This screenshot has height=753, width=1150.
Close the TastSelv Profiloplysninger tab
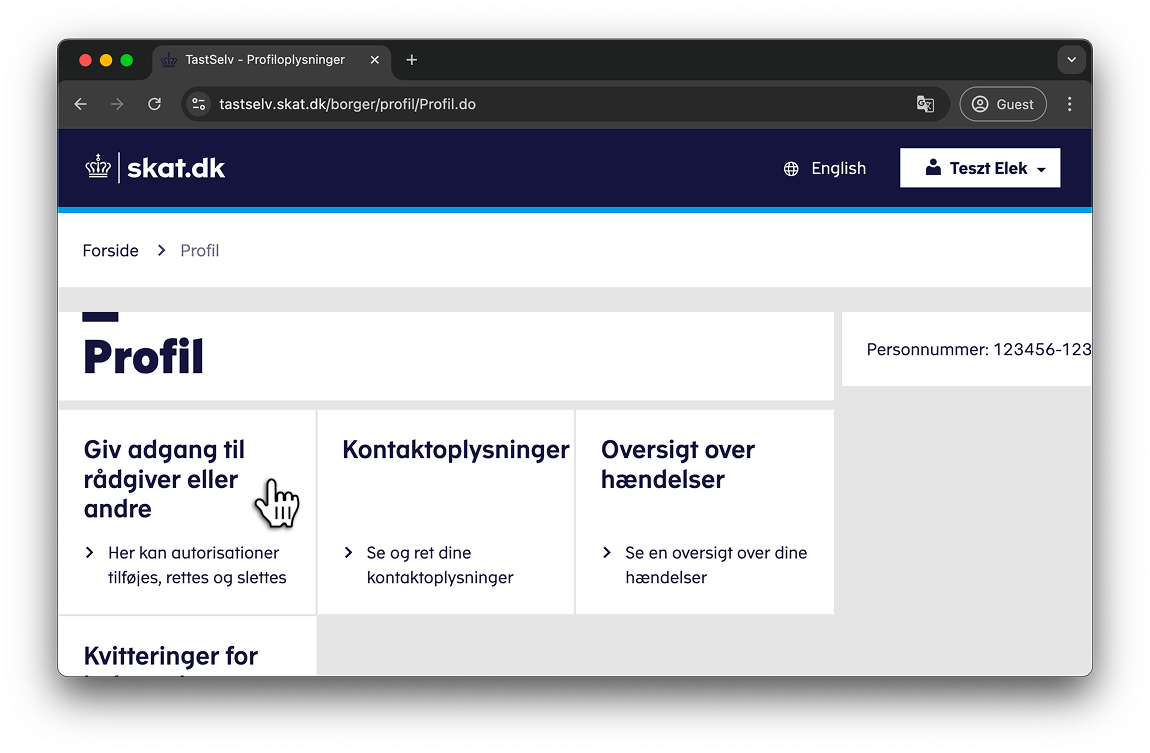375,60
